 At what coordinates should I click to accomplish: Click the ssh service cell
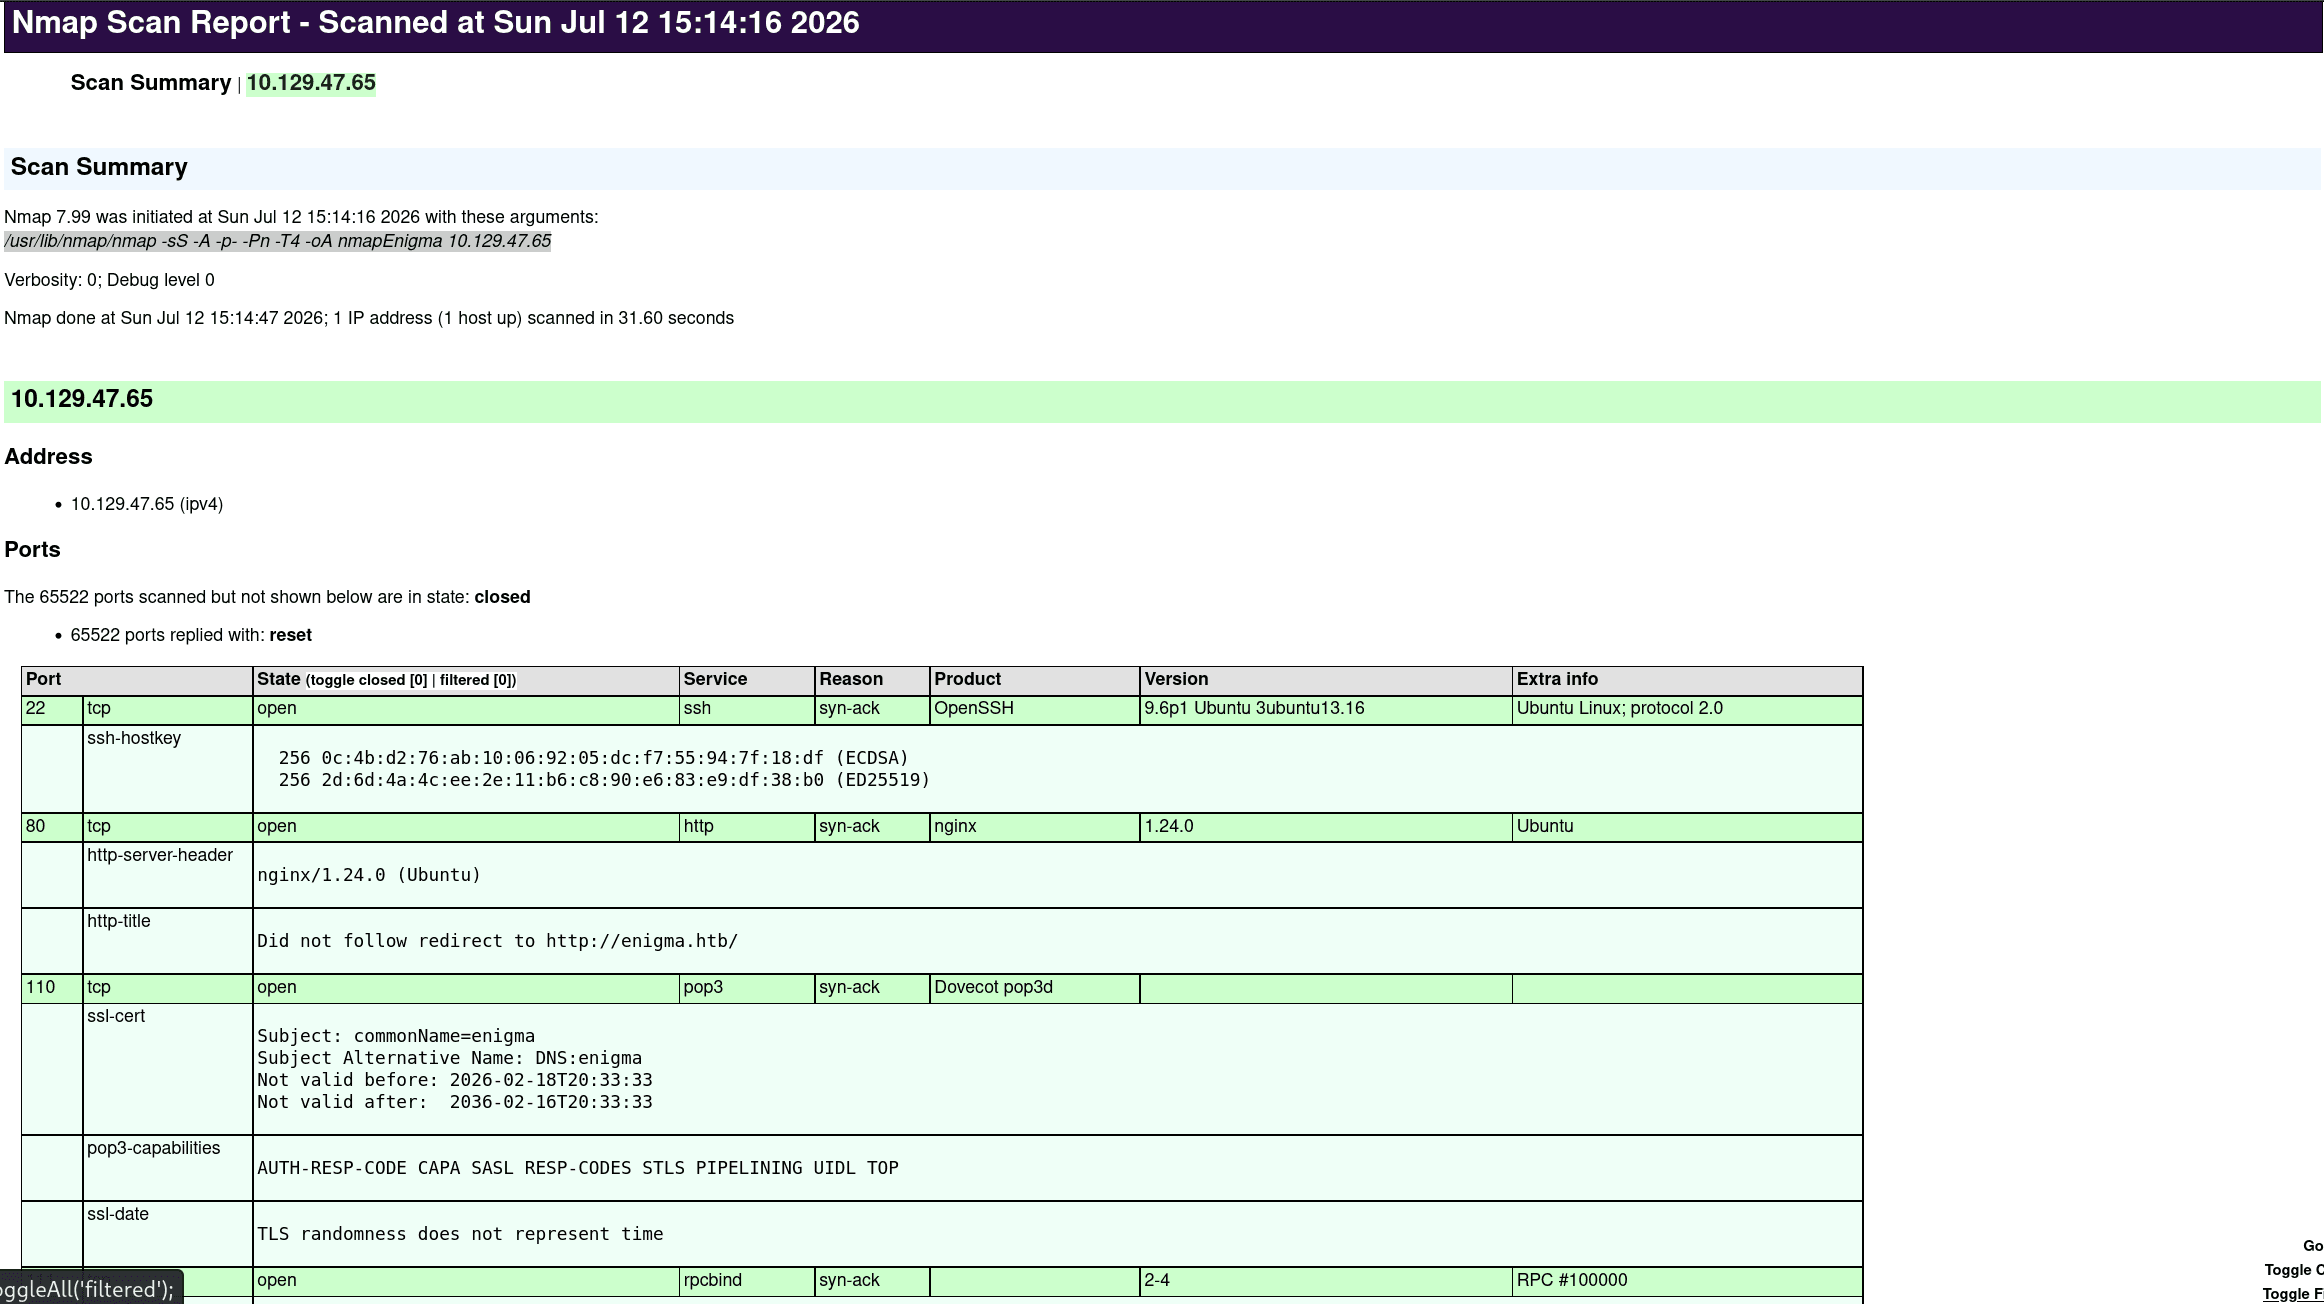tap(747, 709)
